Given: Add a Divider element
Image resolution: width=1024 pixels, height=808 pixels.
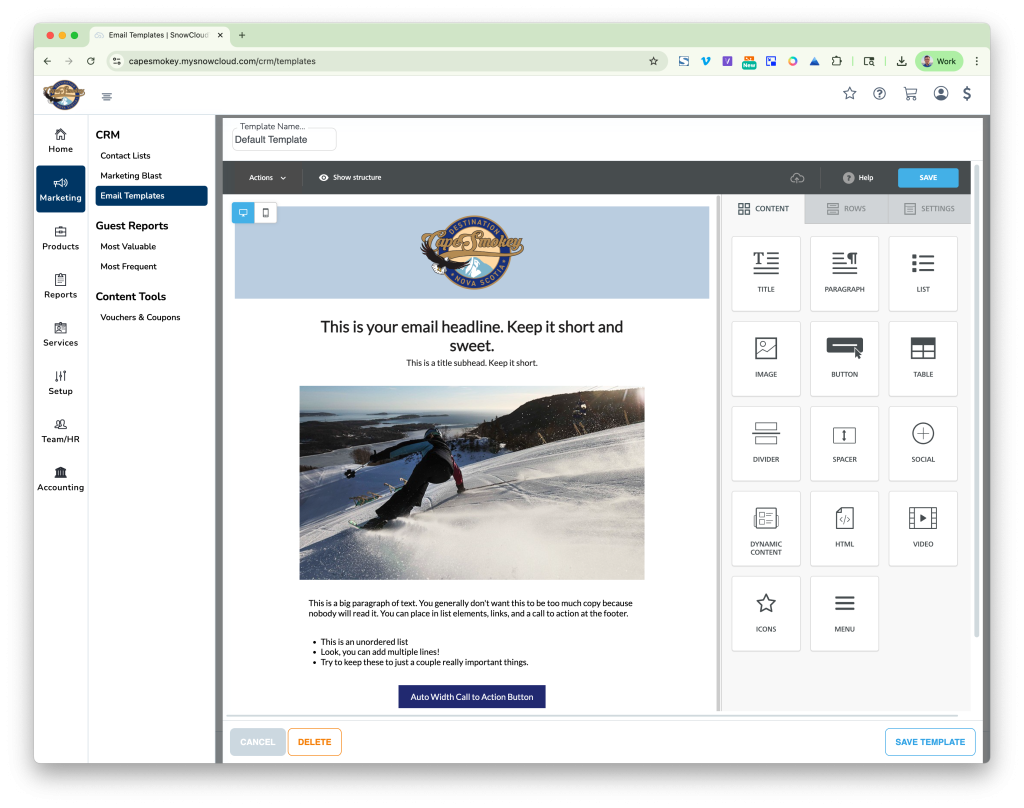Looking at the screenshot, I should click(765, 443).
